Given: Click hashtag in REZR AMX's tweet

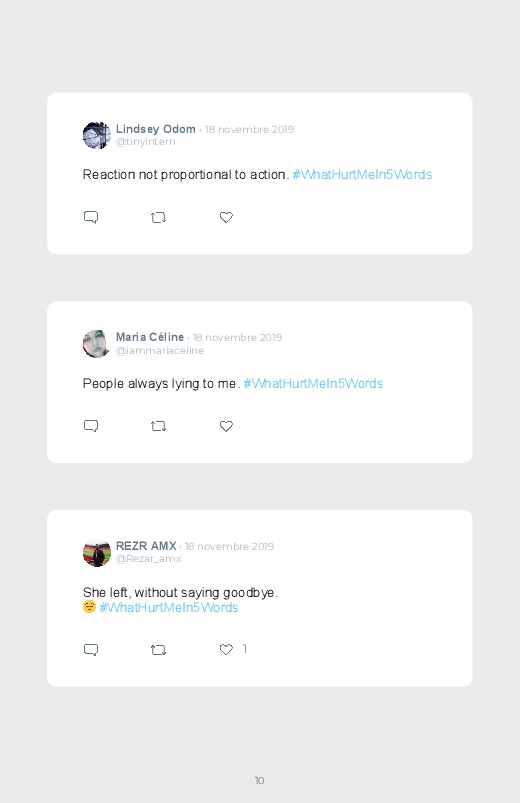Looking at the screenshot, I should tap(169, 607).
